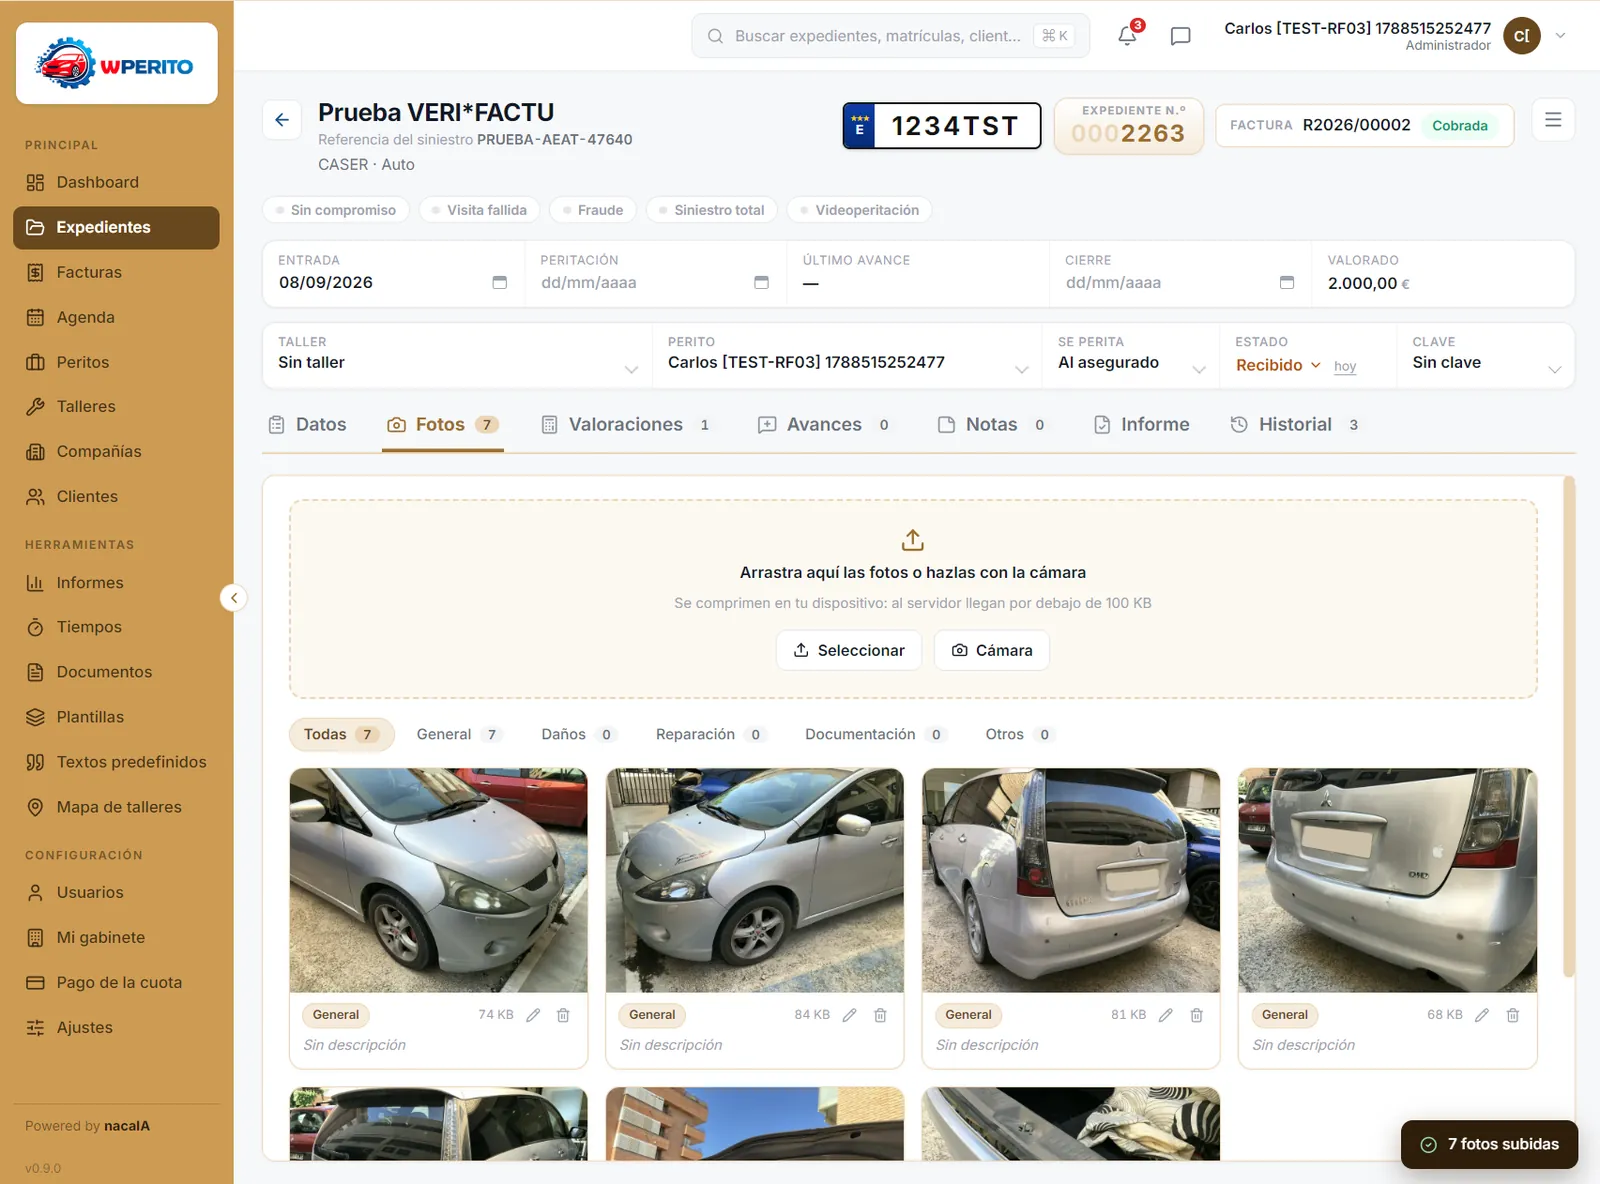Switch to the Historial tab
The width and height of the screenshot is (1600, 1184).
point(1294,425)
